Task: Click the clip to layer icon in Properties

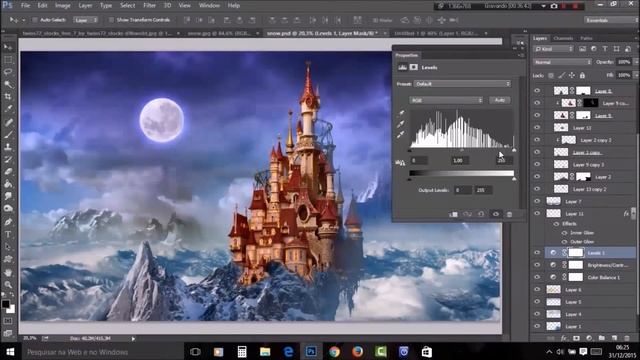Action: (x=453, y=214)
